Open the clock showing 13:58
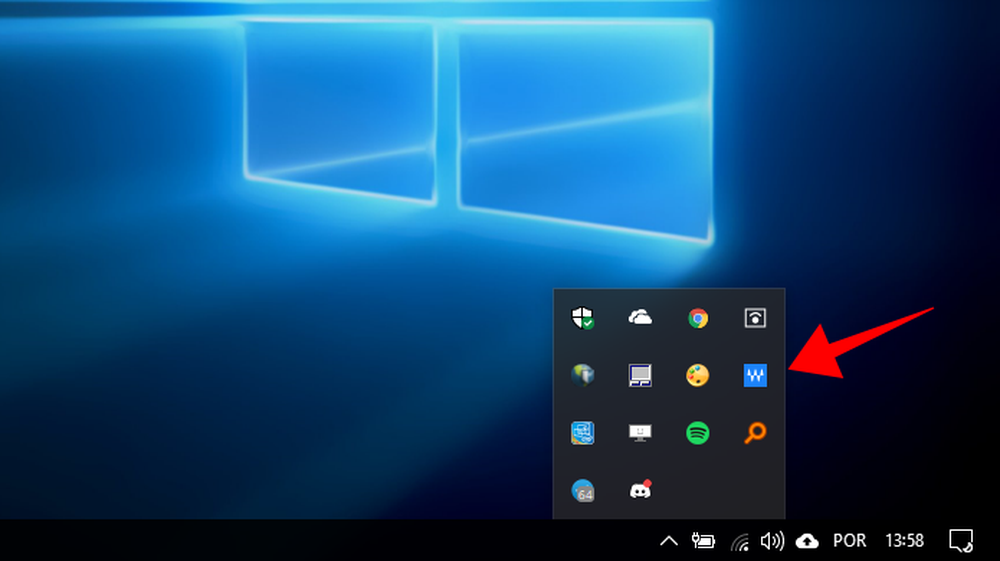 click(904, 541)
